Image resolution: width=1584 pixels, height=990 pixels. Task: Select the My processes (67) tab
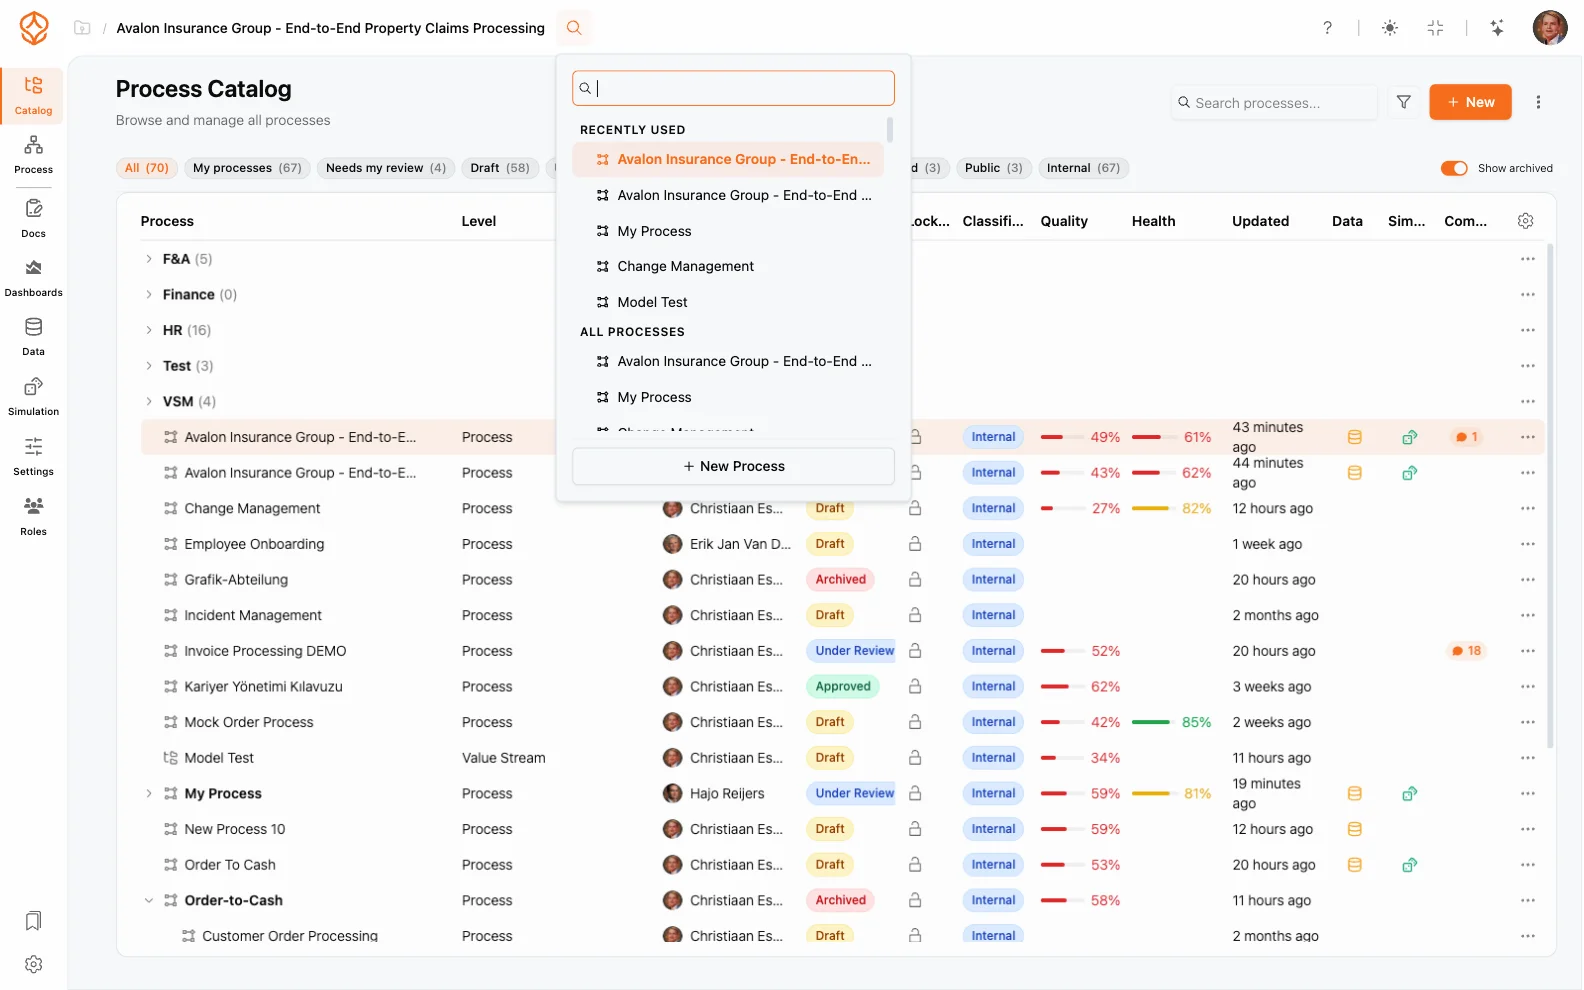[x=247, y=168]
